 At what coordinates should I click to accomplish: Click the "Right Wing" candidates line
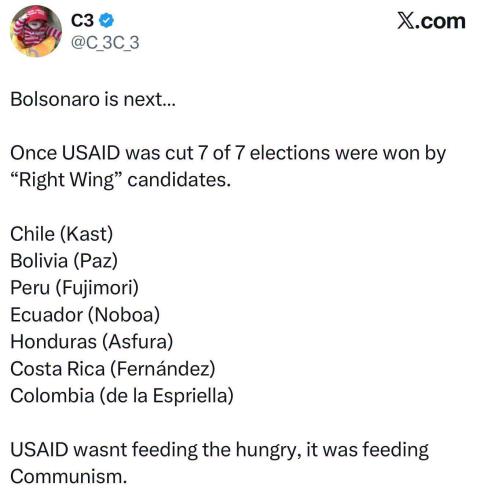coord(121,180)
